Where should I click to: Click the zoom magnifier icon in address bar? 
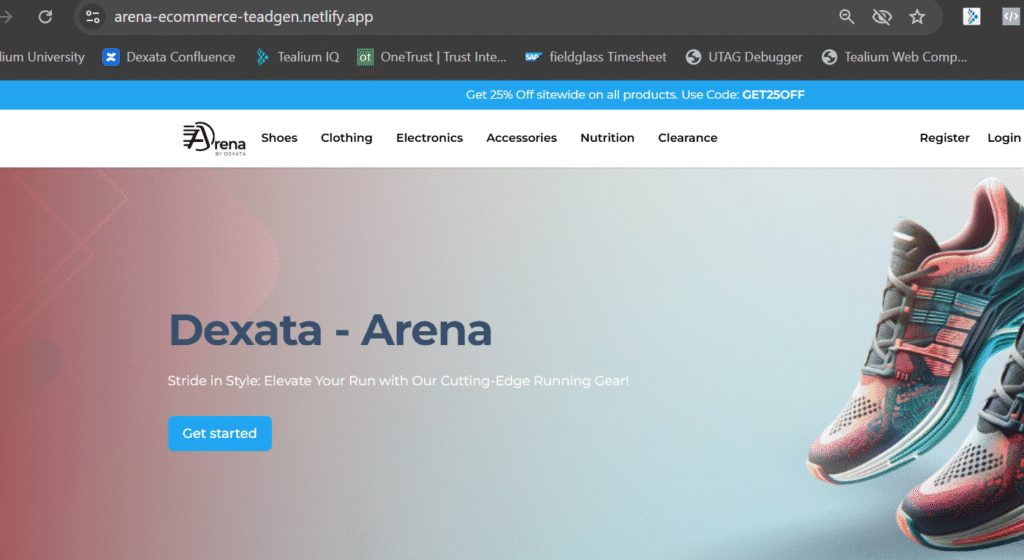pos(846,17)
